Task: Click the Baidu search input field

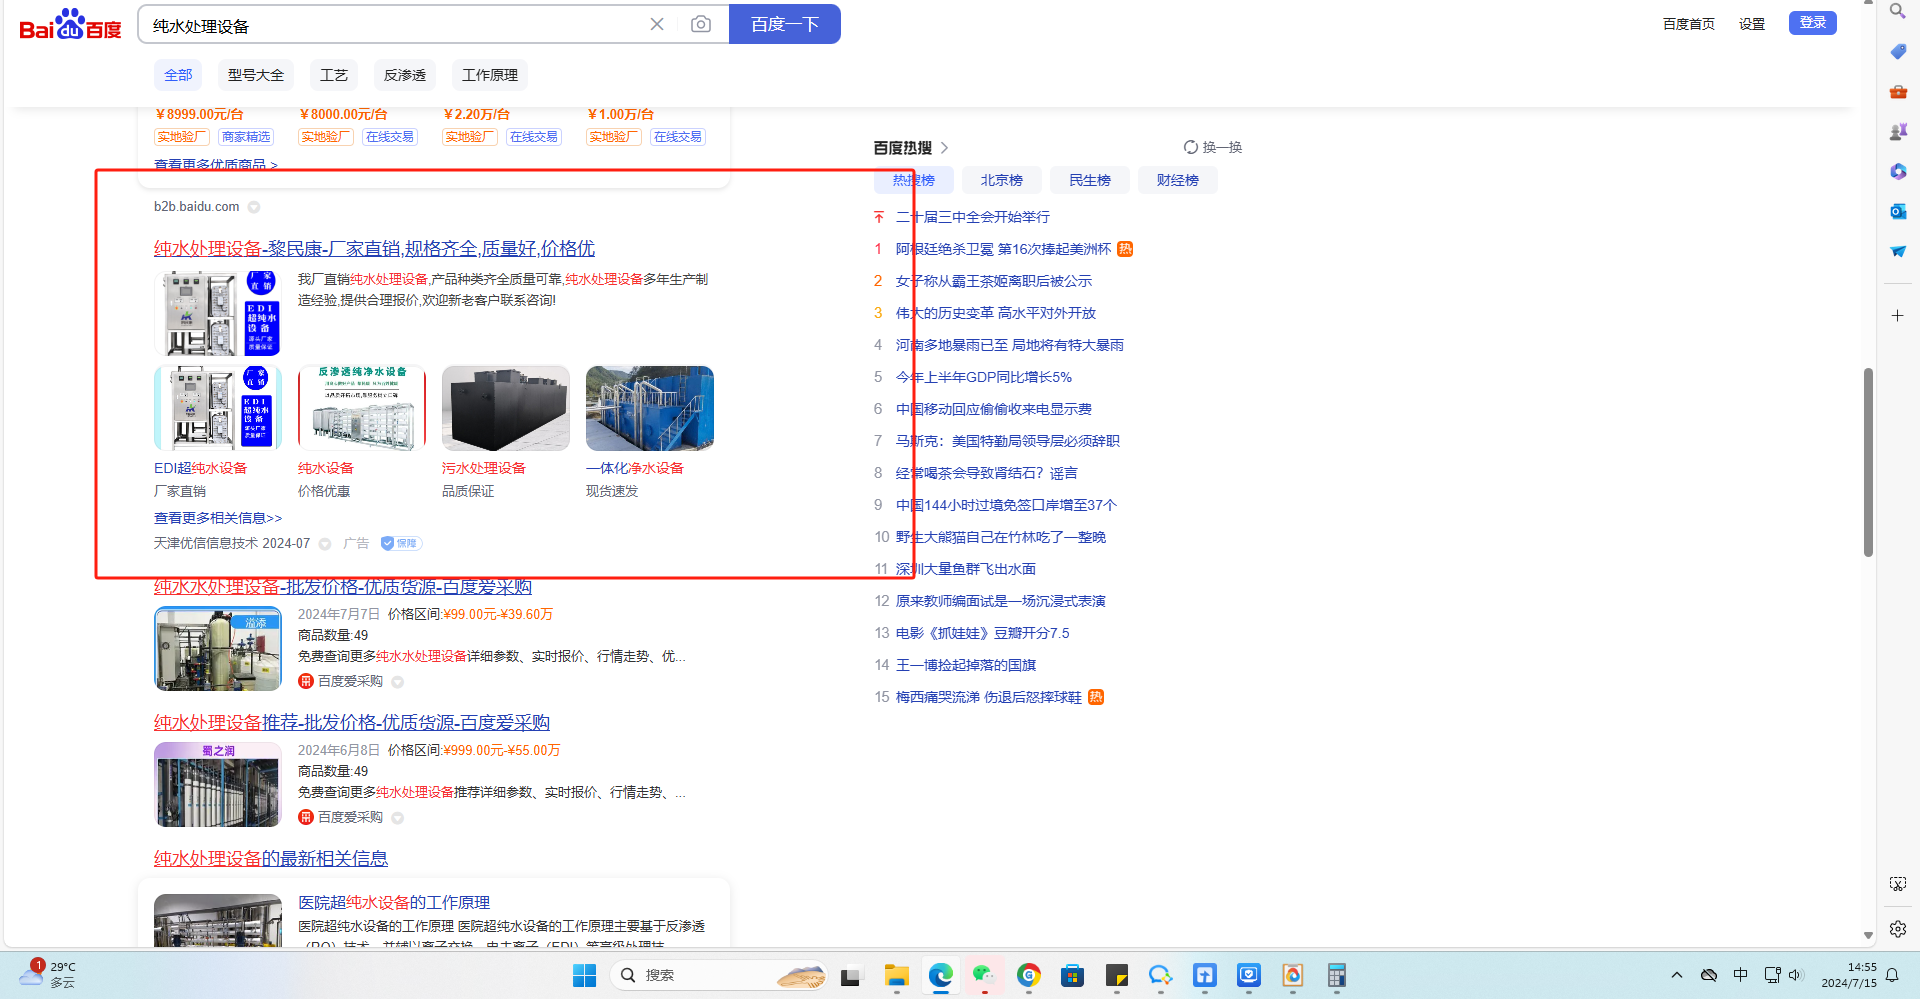Action: tap(395, 25)
